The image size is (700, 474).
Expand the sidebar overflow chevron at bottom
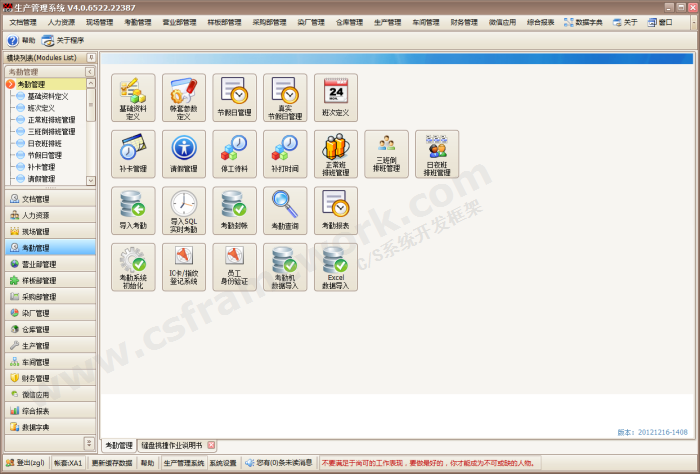coord(88,442)
